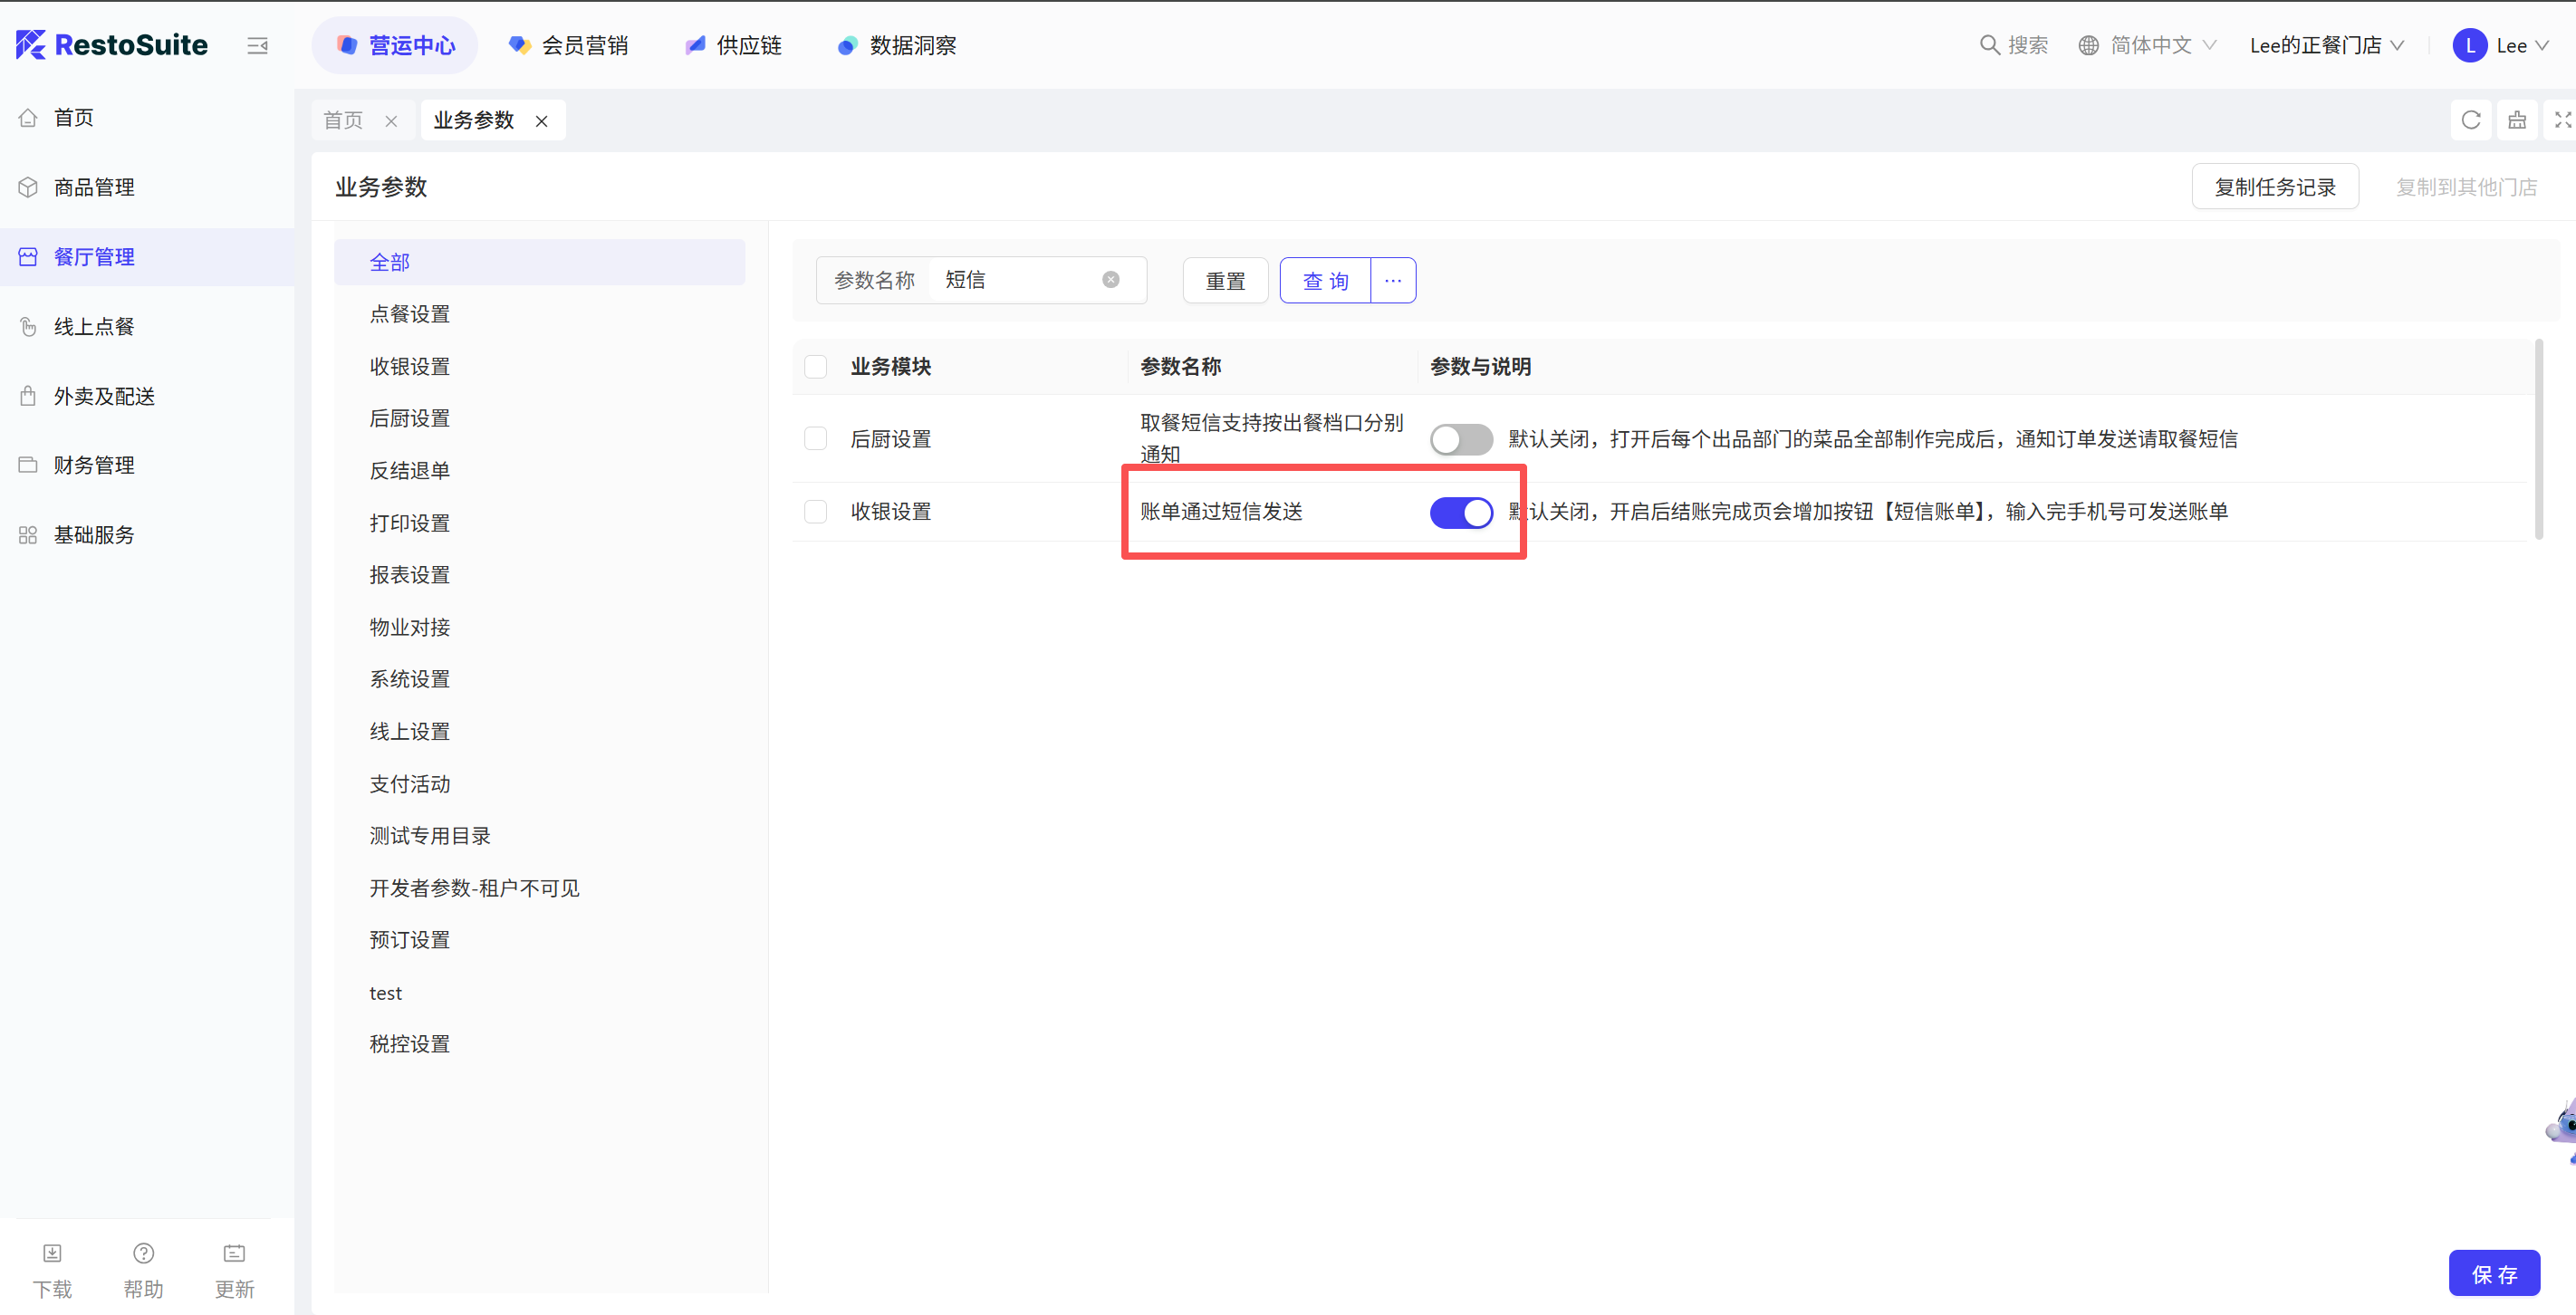Click the search magnifier icon in the header
The width and height of the screenshot is (2576, 1315).
pyautogui.click(x=1989, y=45)
